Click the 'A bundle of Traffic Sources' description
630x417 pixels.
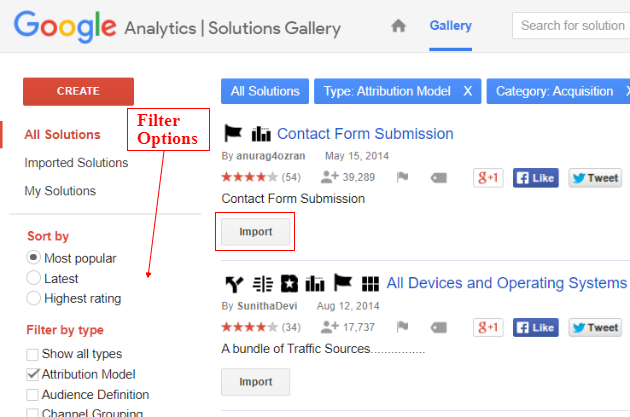coord(323,349)
